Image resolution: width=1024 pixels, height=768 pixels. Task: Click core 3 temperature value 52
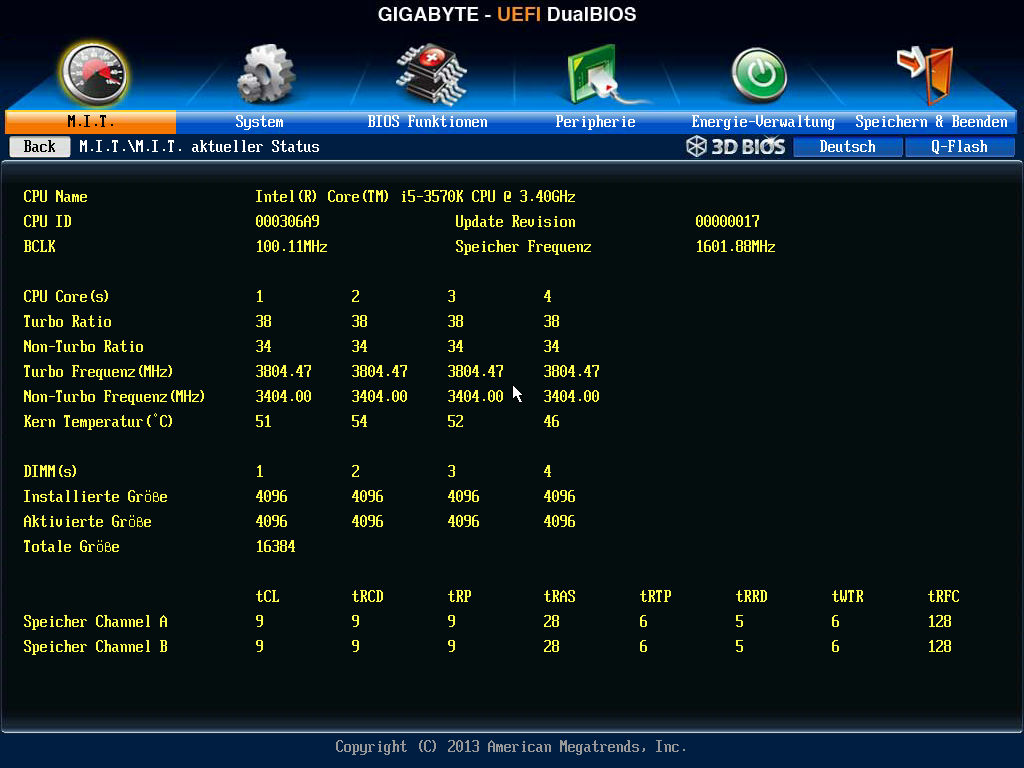pos(455,421)
